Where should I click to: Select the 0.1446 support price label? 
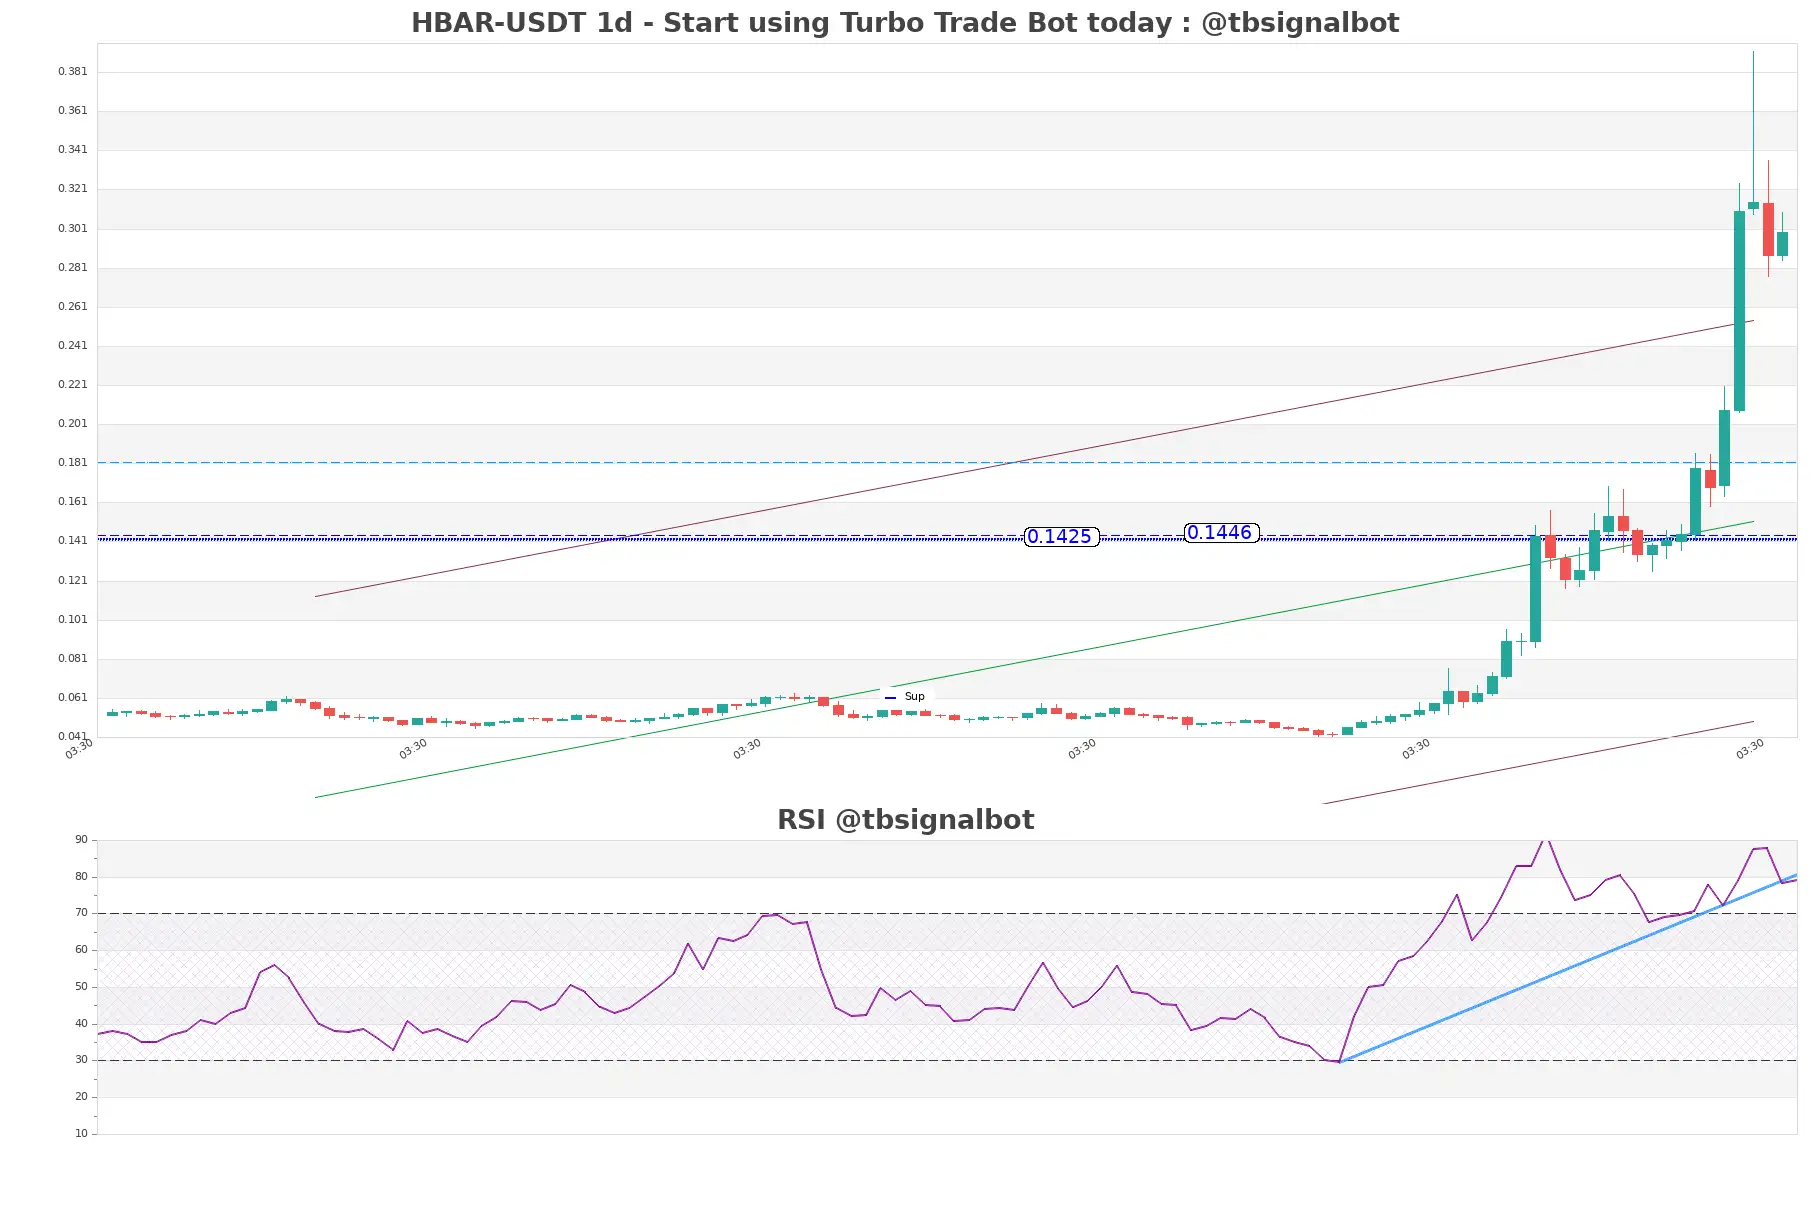pyautogui.click(x=1221, y=533)
